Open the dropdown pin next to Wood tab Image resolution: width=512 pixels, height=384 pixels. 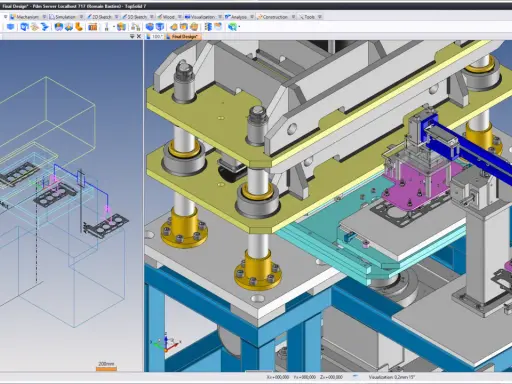179,17
